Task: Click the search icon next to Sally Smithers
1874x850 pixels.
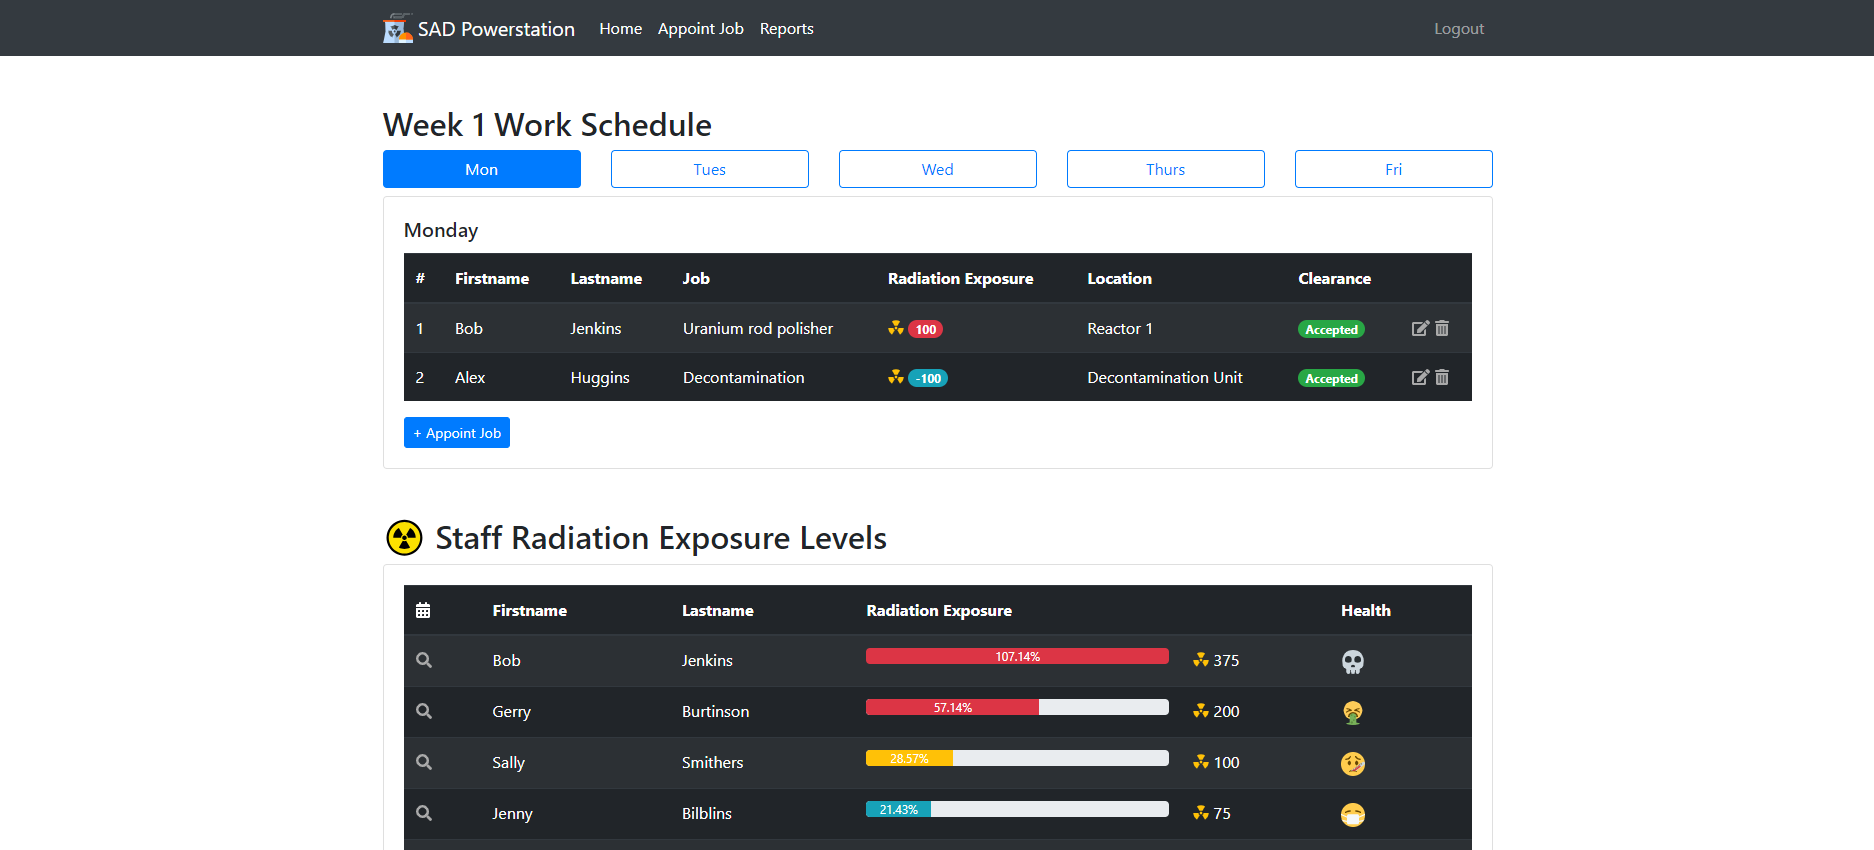Action: coord(424,762)
